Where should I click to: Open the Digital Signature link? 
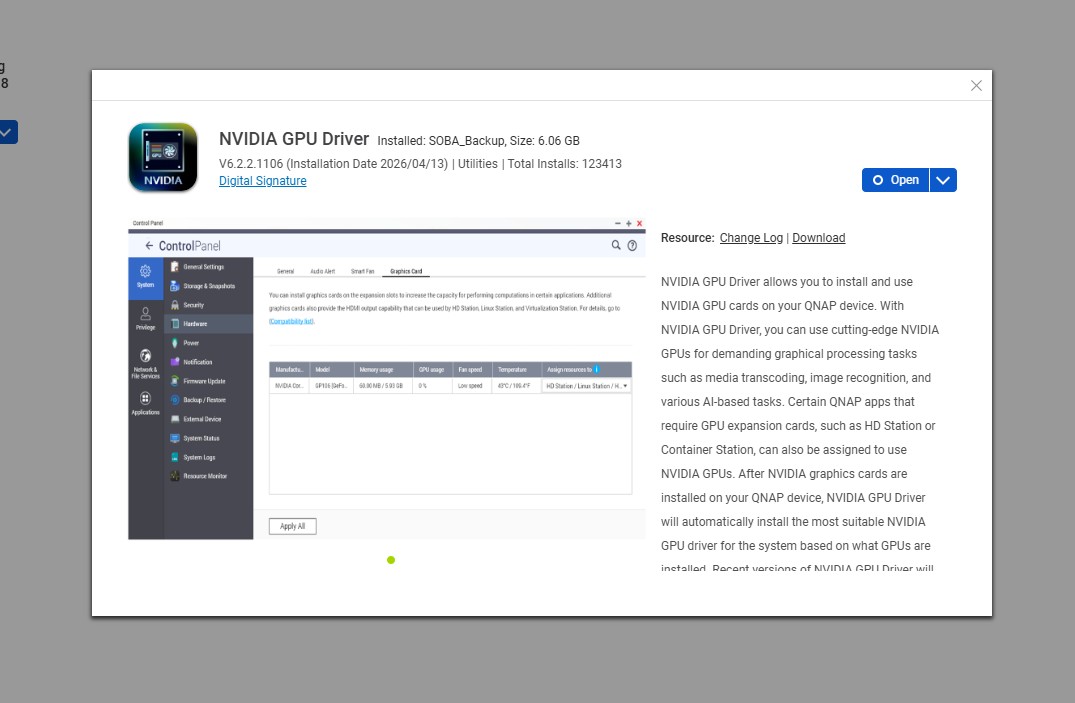pyautogui.click(x=262, y=181)
